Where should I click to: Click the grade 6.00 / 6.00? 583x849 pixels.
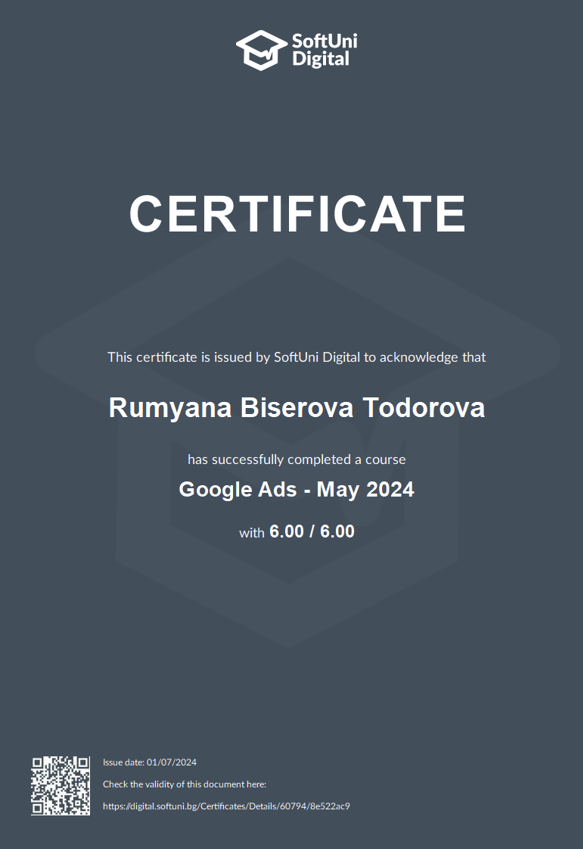pos(312,532)
